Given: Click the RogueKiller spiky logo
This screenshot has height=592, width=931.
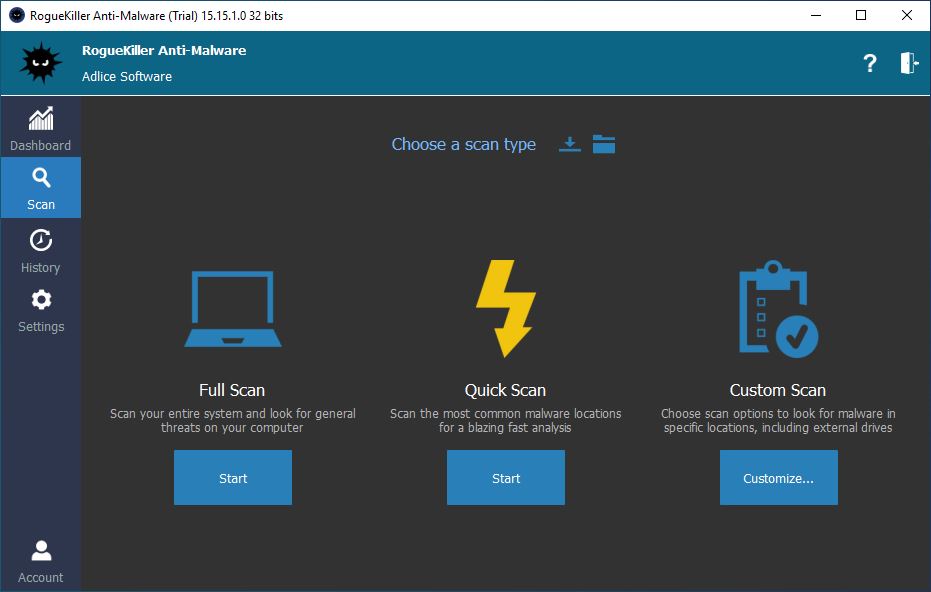Looking at the screenshot, I should point(40,62).
